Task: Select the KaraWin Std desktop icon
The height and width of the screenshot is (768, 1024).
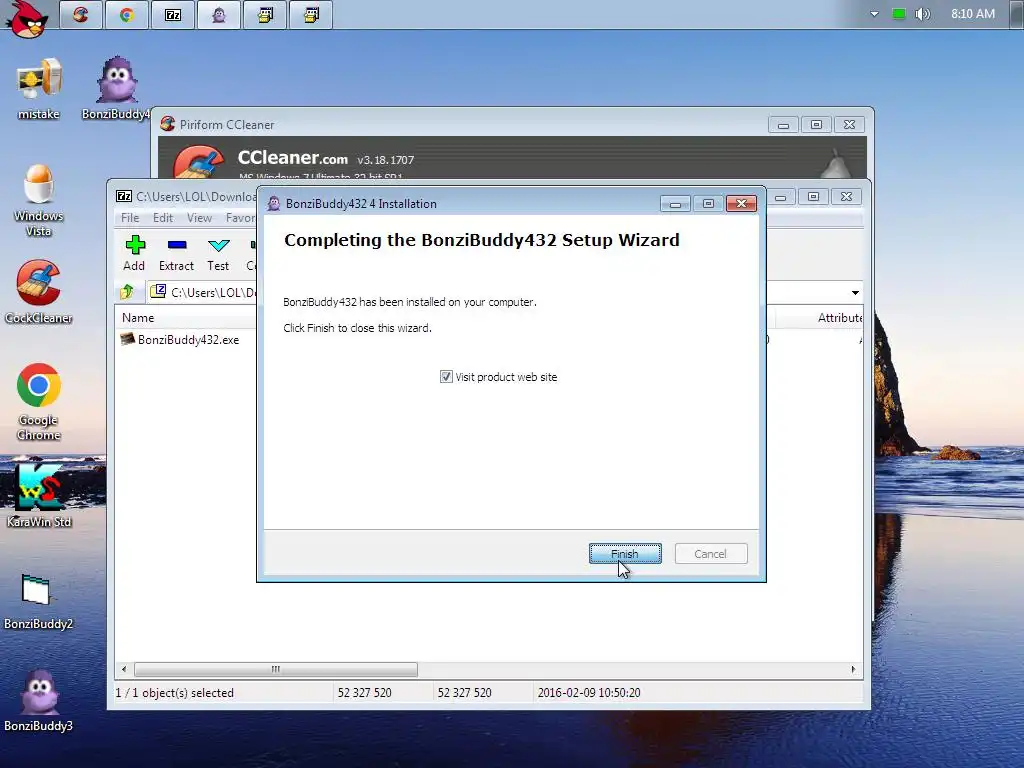Action: [x=39, y=495]
